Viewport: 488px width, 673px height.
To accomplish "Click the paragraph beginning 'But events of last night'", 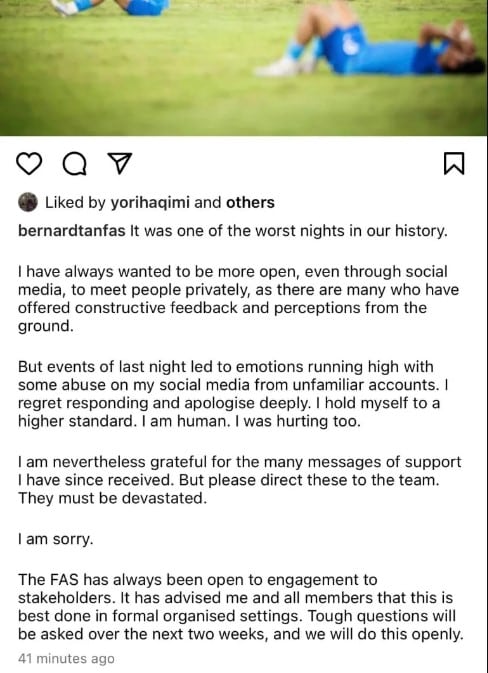I will (x=233, y=394).
